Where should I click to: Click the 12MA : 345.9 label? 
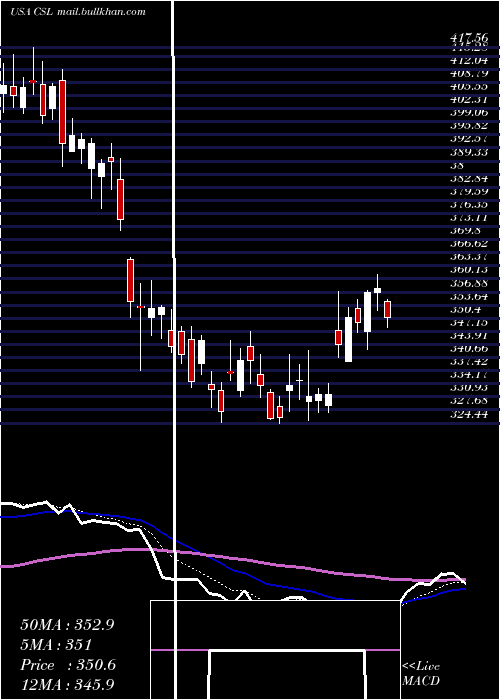pos(67,685)
